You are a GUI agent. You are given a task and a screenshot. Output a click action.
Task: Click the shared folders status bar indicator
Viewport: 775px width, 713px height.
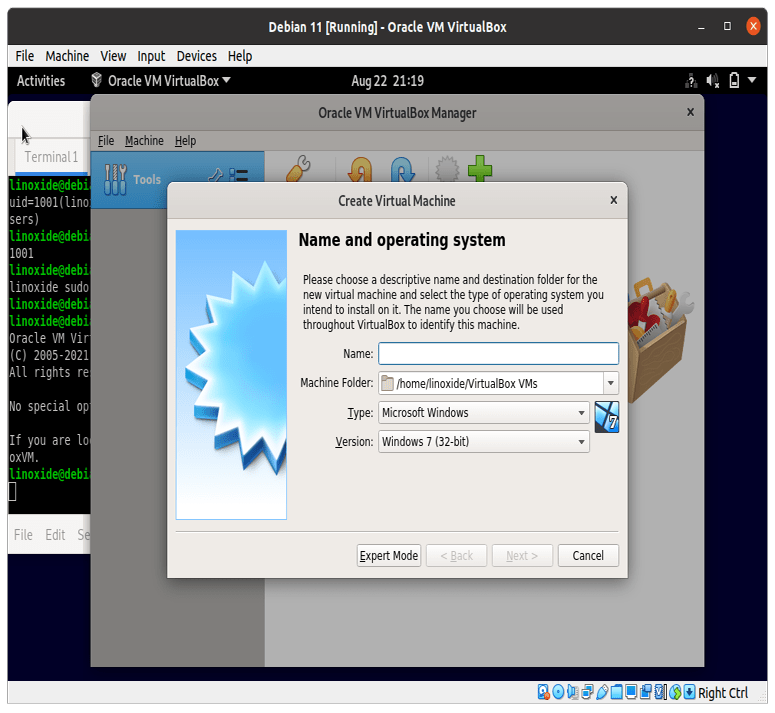click(x=616, y=692)
